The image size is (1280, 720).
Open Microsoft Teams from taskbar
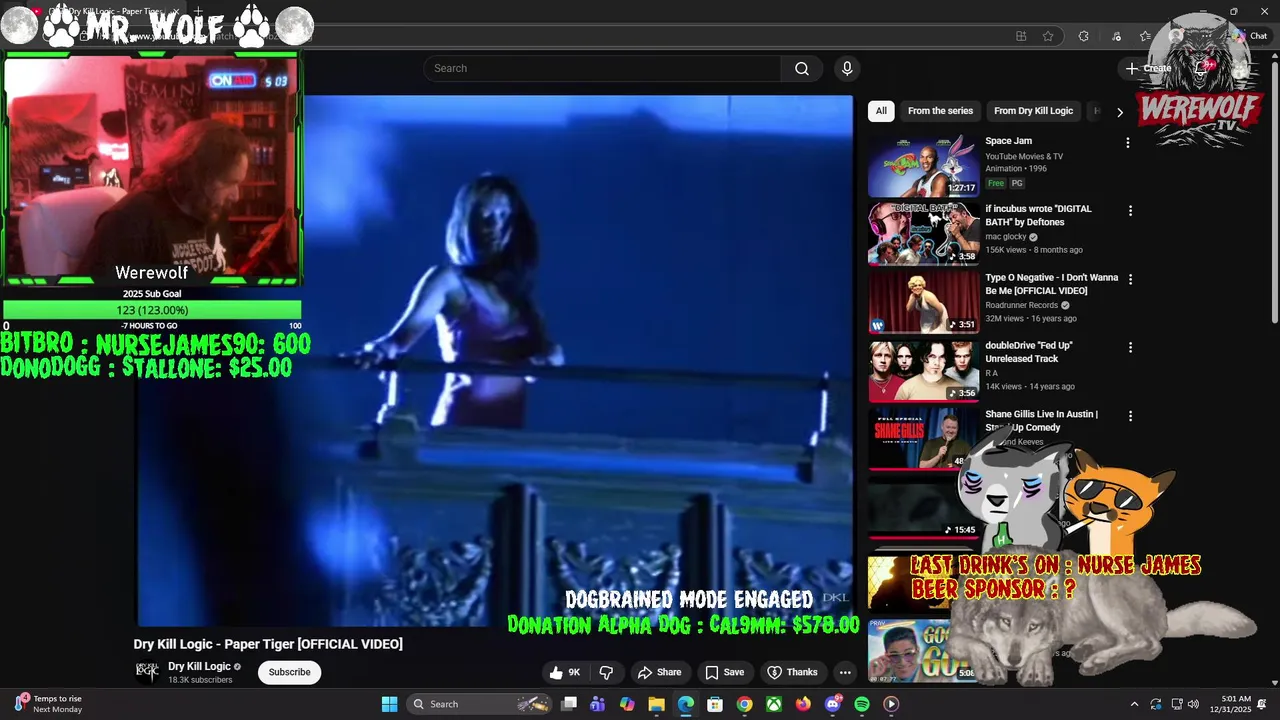[598, 704]
